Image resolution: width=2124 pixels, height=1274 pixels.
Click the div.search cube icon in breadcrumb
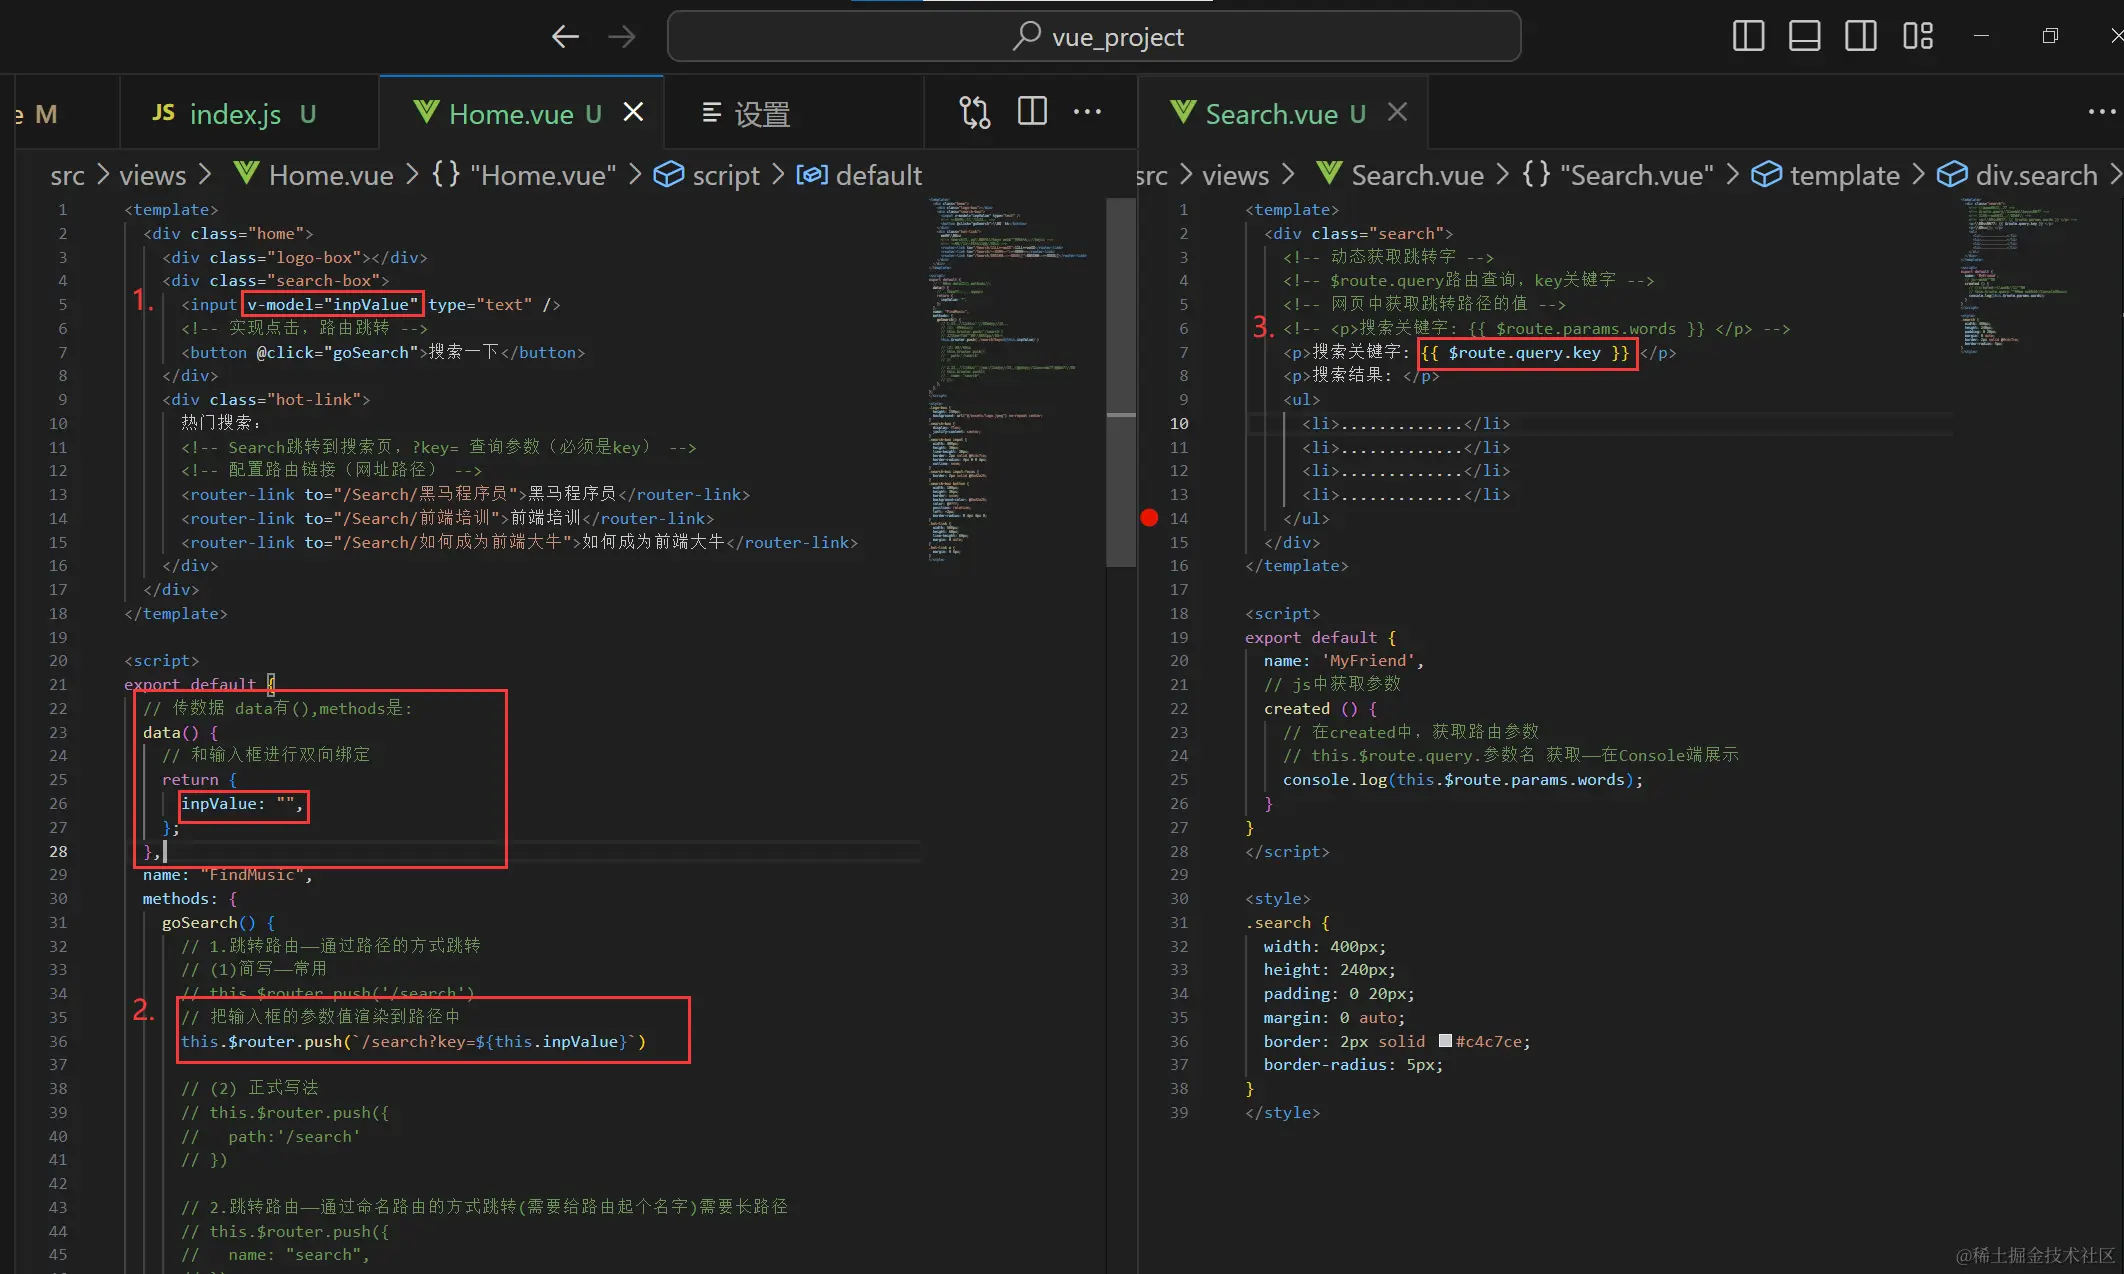[x=1952, y=175]
